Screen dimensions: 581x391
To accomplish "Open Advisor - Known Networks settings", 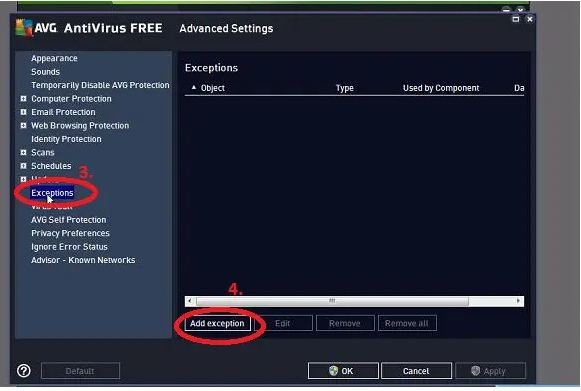I will (x=83, y=260).
